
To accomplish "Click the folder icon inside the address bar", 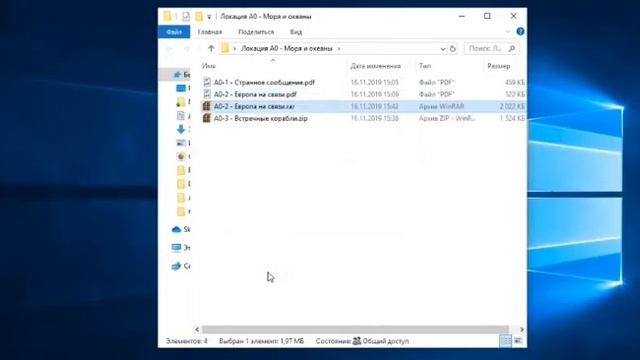I will coord(225,49).
